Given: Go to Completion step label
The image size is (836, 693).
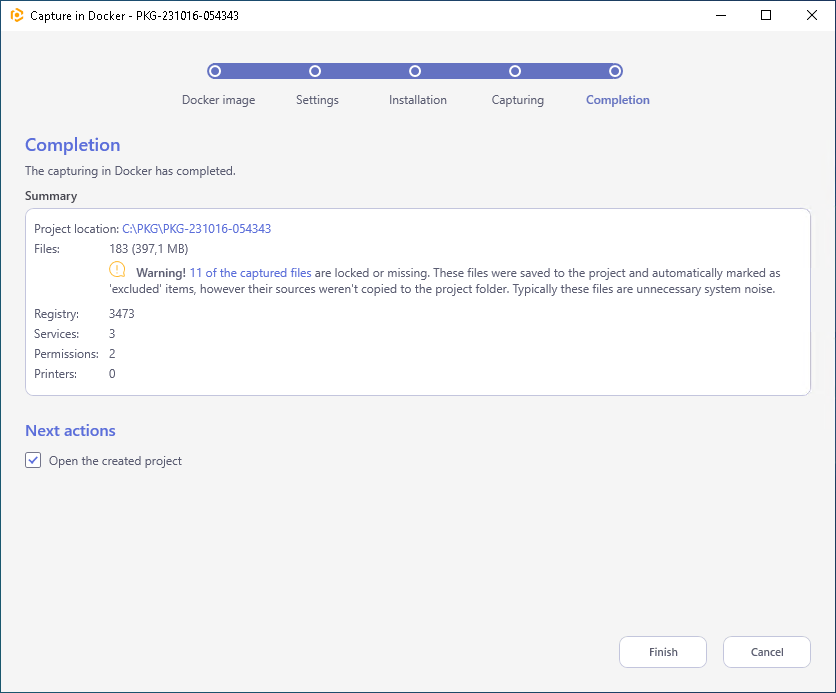Looking at the screenshot, I should pos(618,100).
